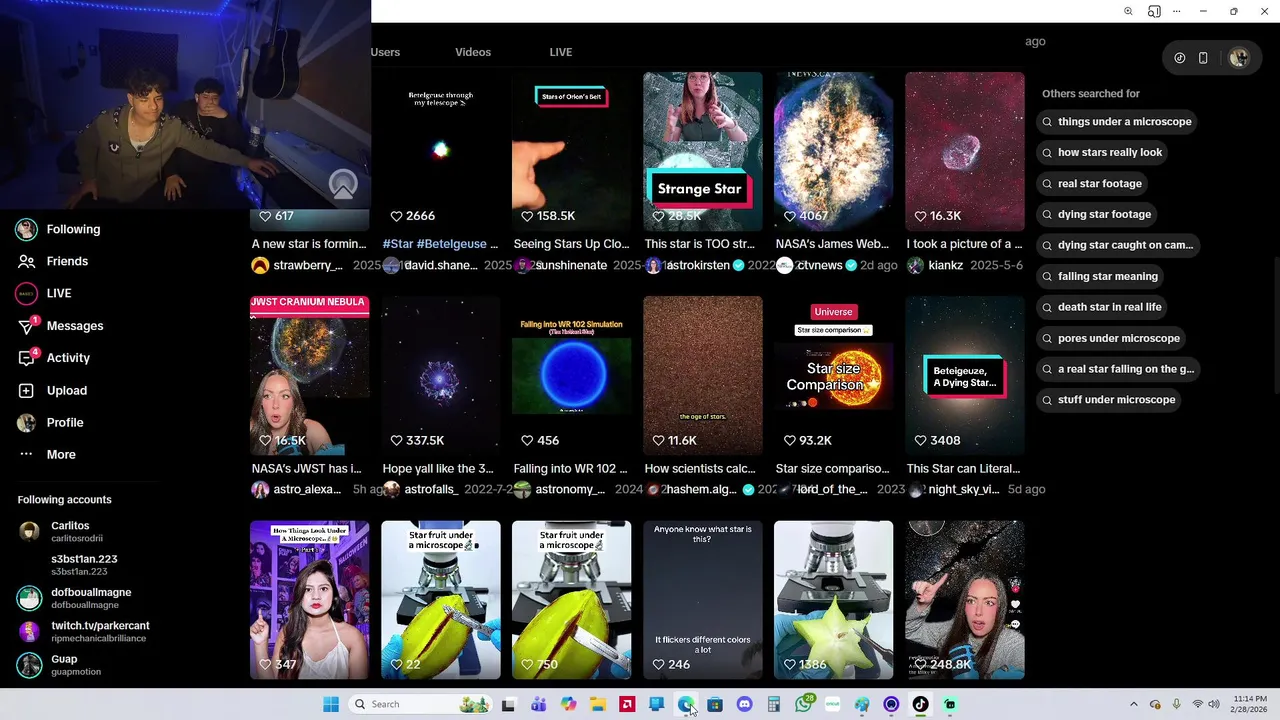1280x720 pixels.
Task: Open the Following feed icon
Action: (x=27, y=229)
